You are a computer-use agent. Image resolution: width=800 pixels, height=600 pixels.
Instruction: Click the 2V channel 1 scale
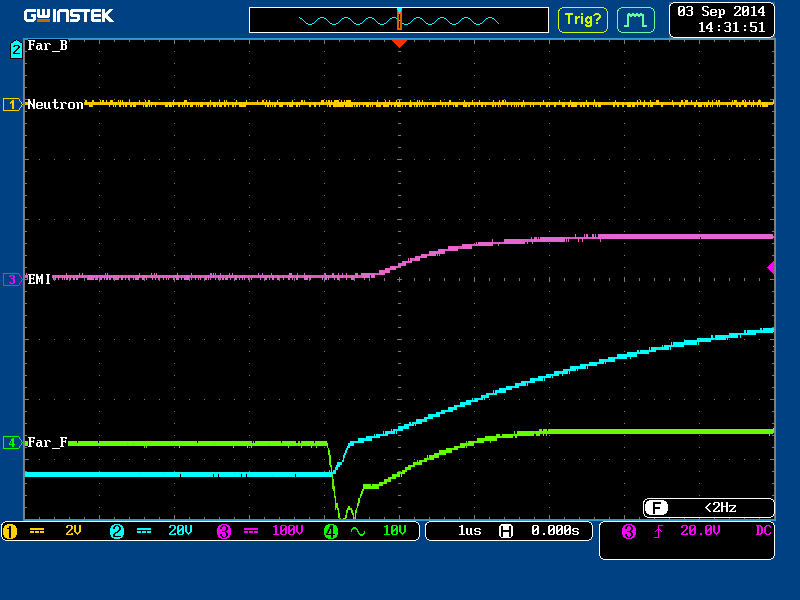coord(73,531)
